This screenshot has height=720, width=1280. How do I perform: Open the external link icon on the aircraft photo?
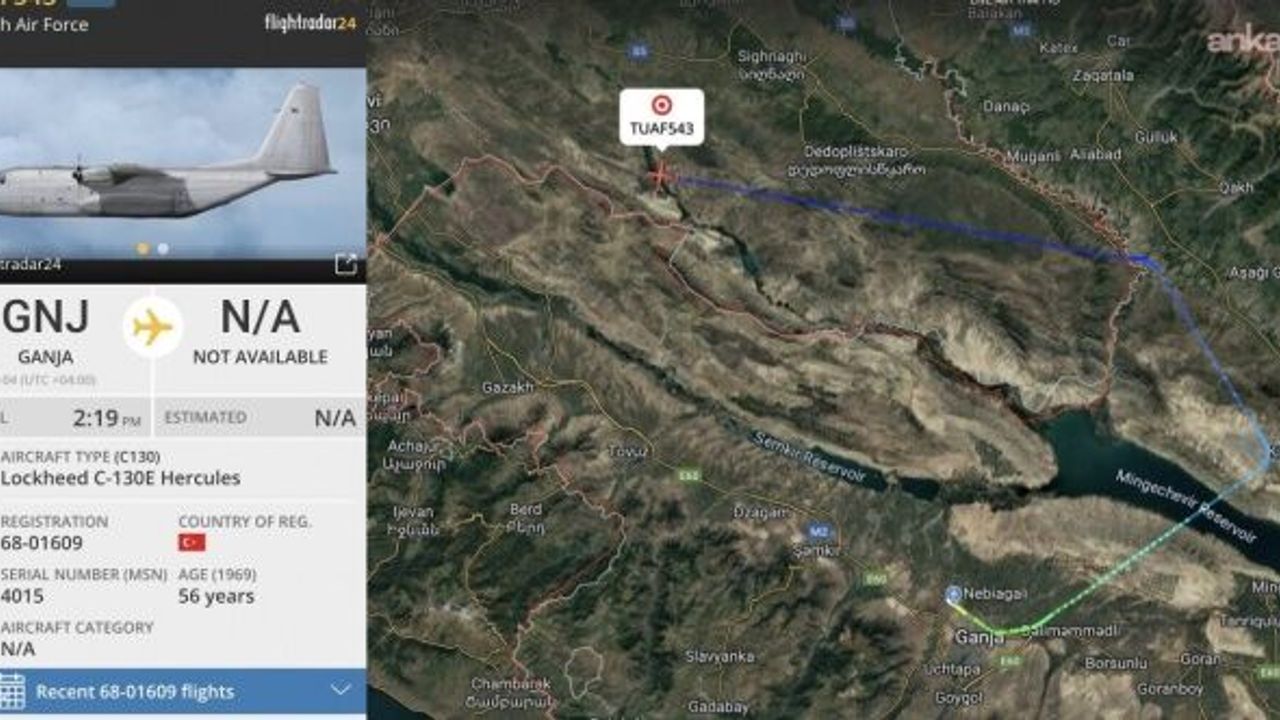[345, 264]
